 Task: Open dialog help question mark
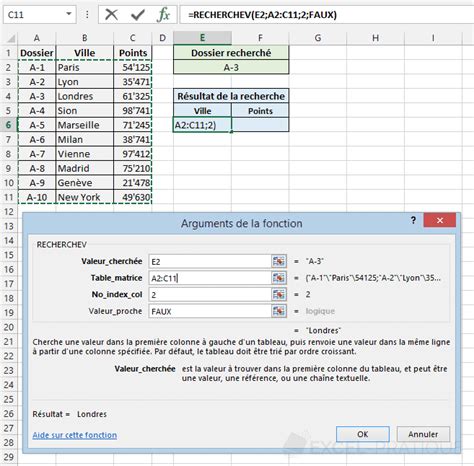click(413, 220)
